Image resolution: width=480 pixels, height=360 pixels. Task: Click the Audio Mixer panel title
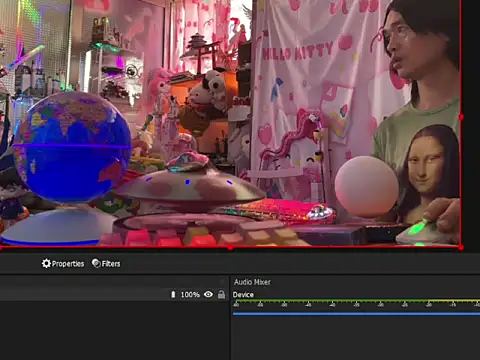pos(252,282)
